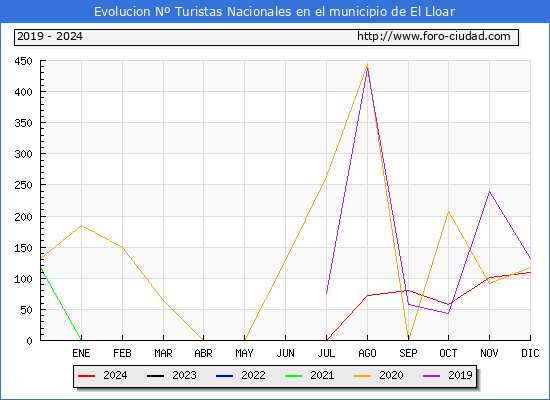
Task: Click the 100 y-axis value
Action: tap(24, 279)
